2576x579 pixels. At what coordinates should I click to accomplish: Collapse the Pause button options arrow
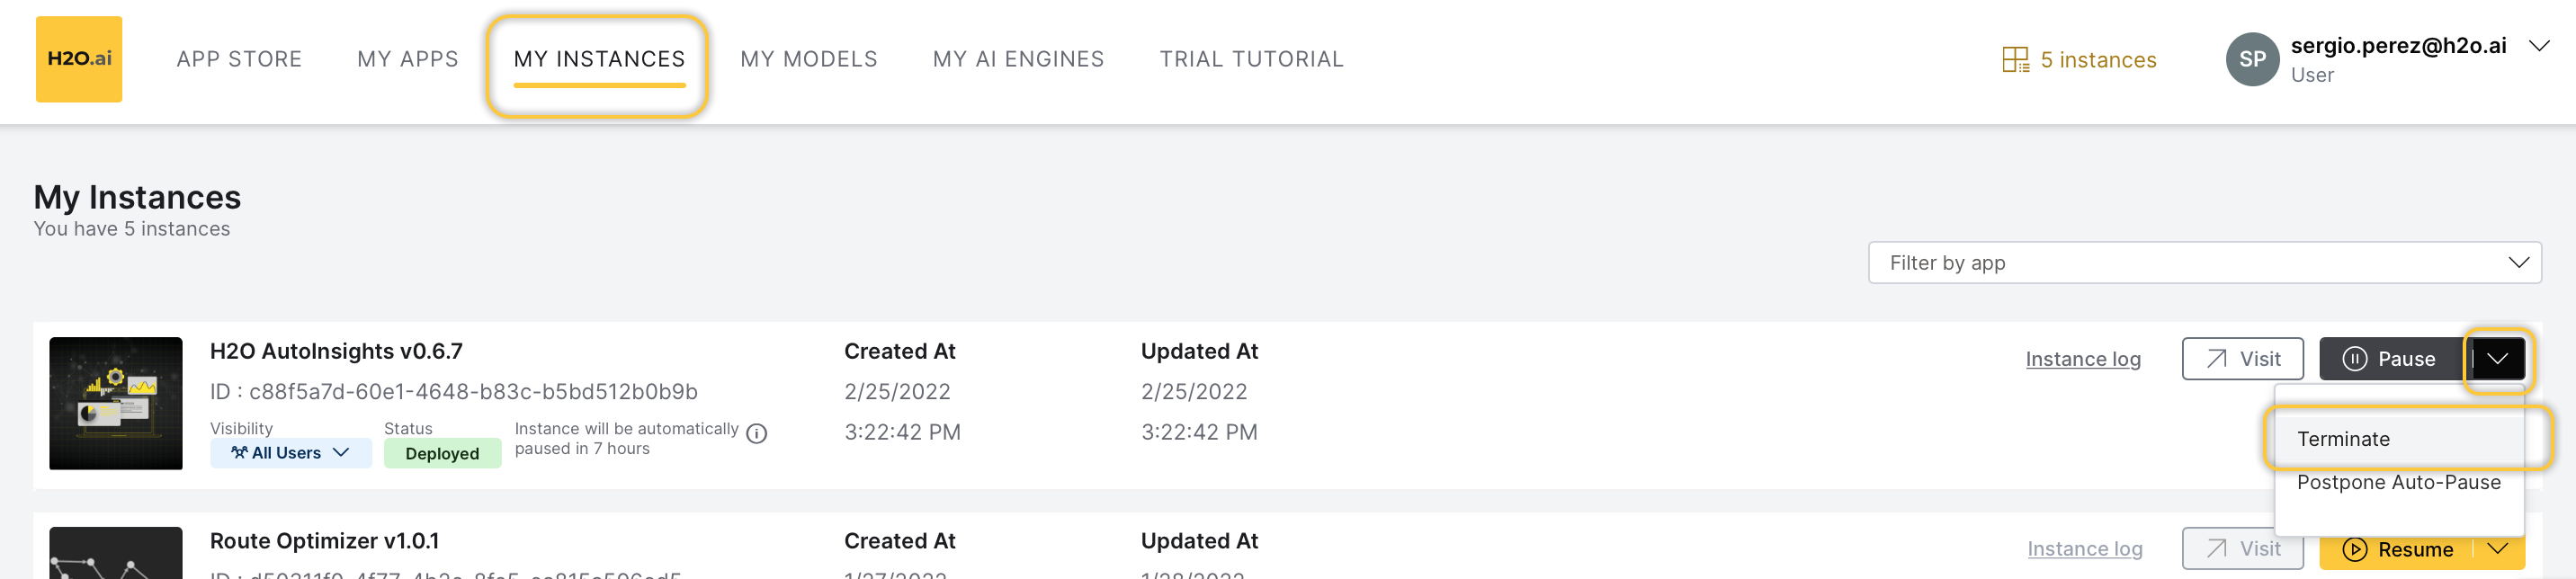click(2497, 359)
